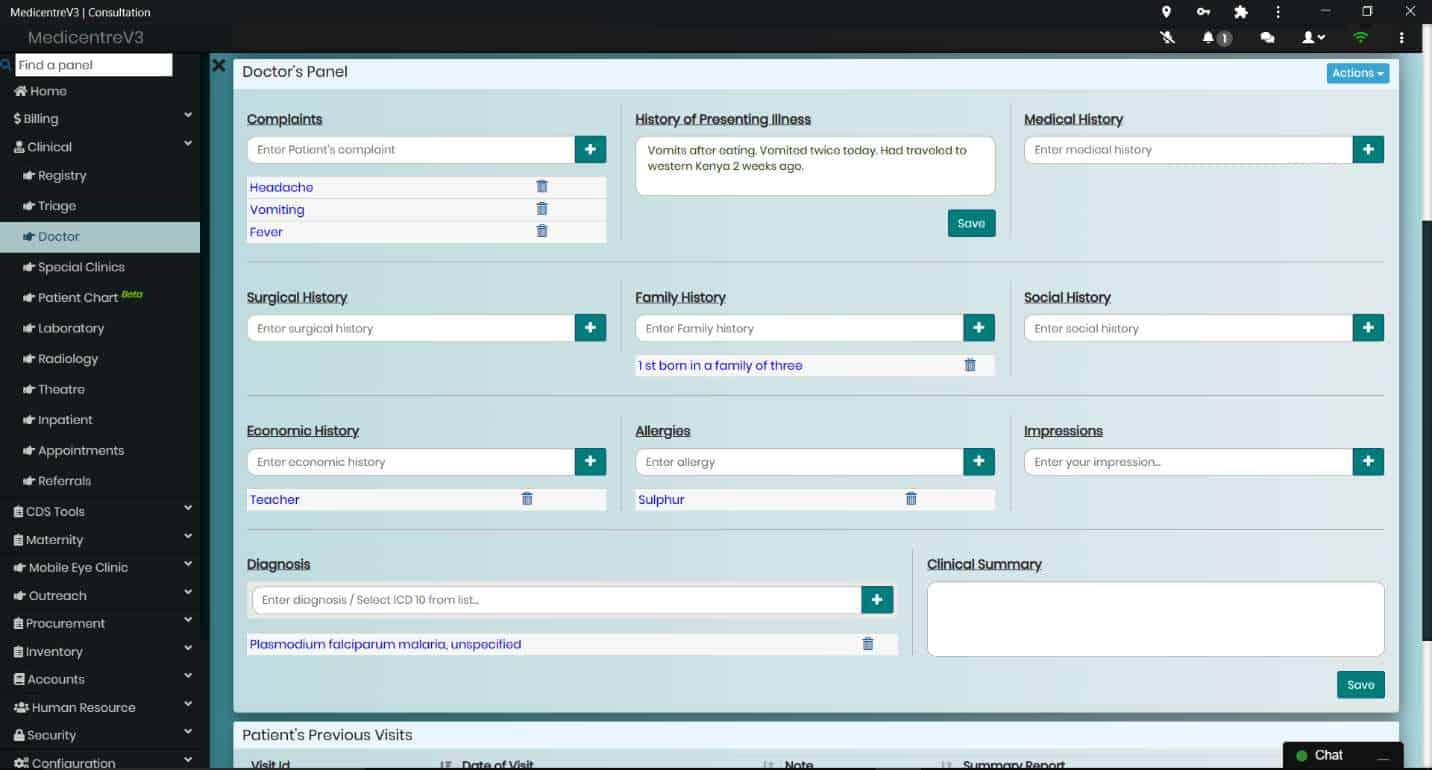Expand the Inventory menu
The height and width of the screenshot is (770, 1432).
pos(100,651)
